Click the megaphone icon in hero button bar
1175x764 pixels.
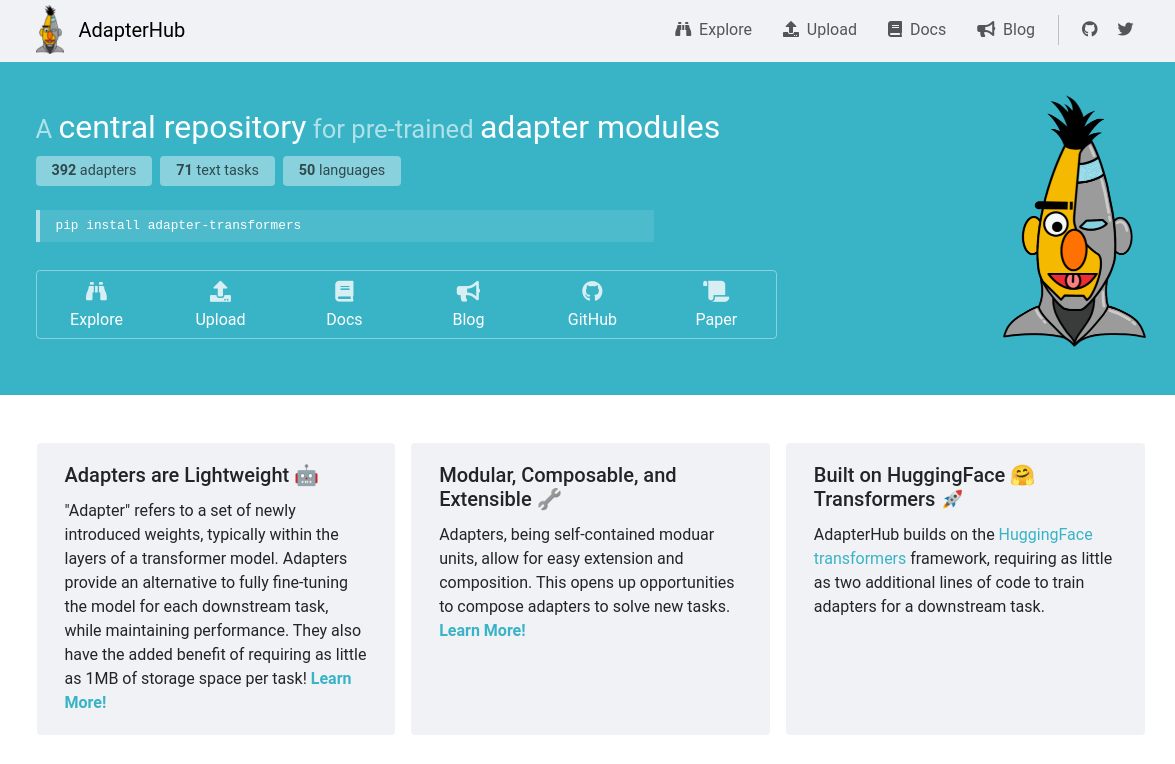[x=468, y=291]
